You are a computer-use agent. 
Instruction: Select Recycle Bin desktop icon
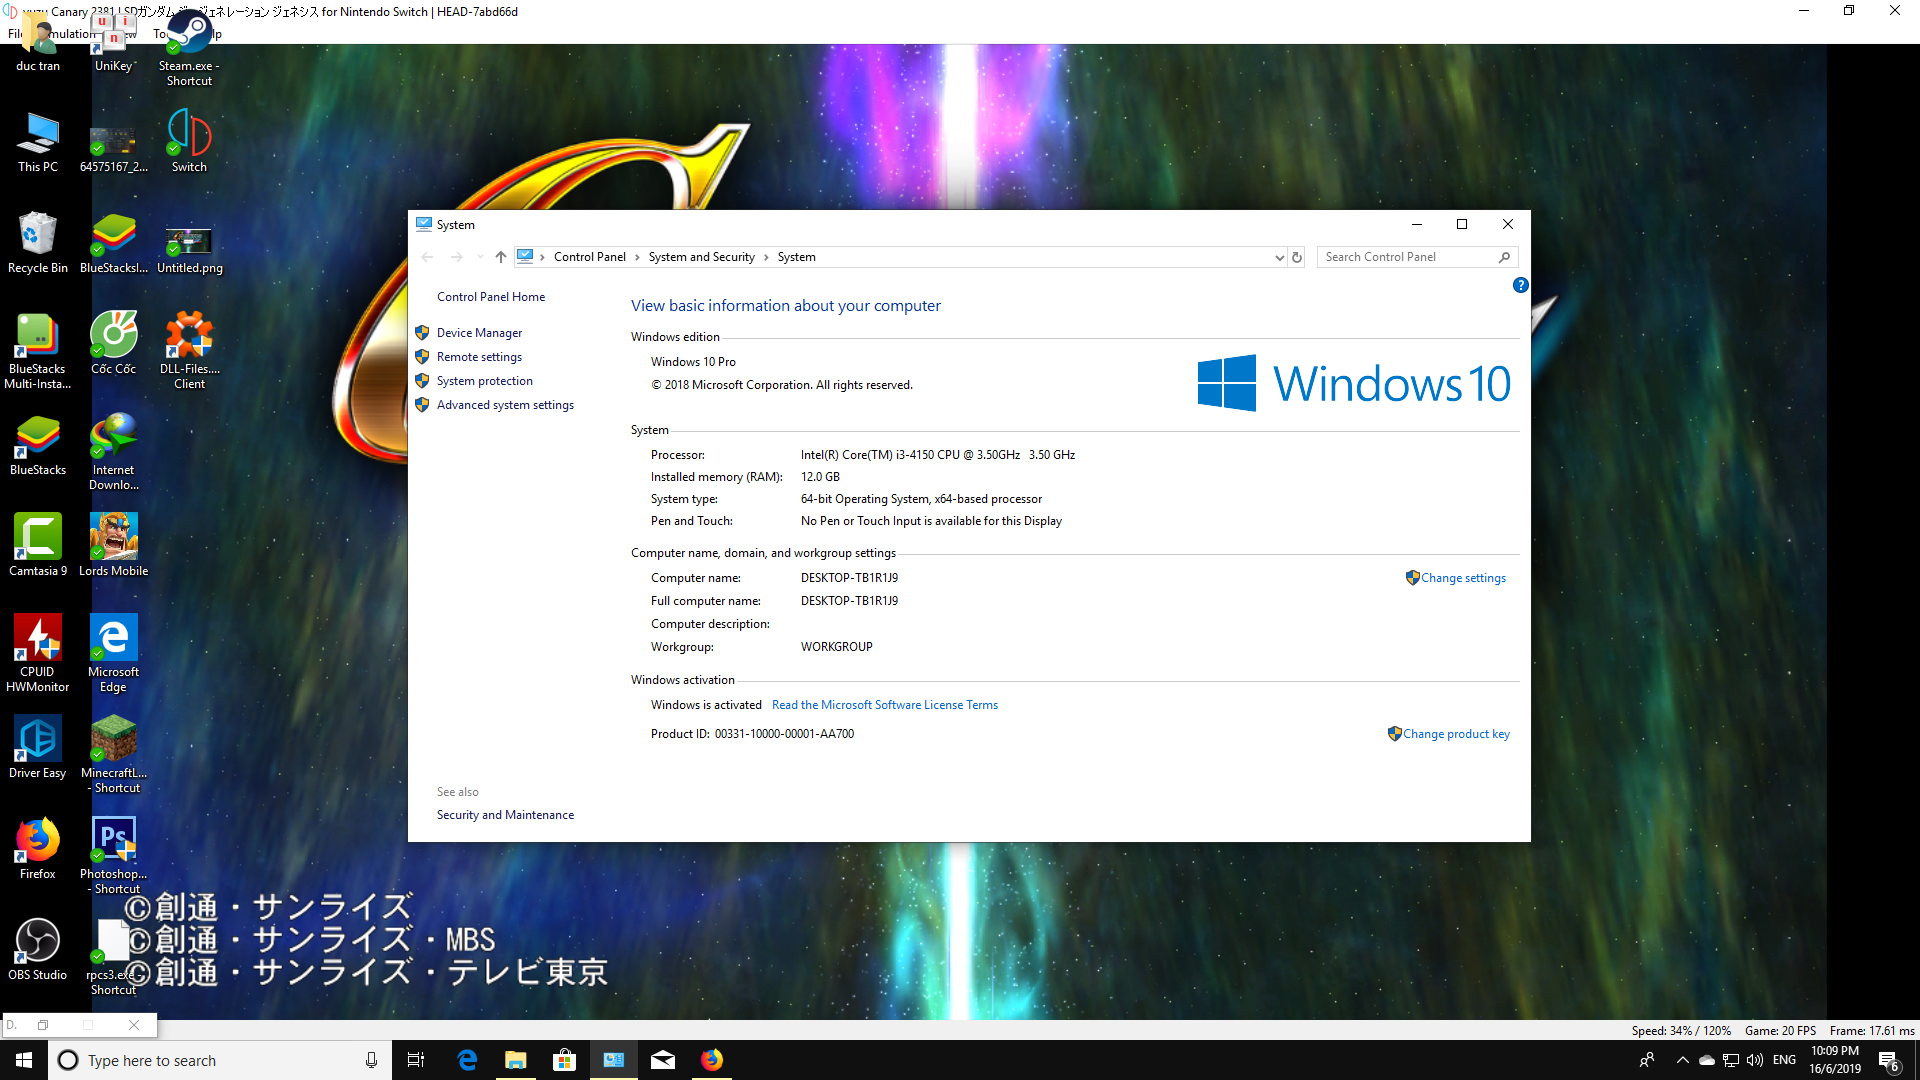38,243
